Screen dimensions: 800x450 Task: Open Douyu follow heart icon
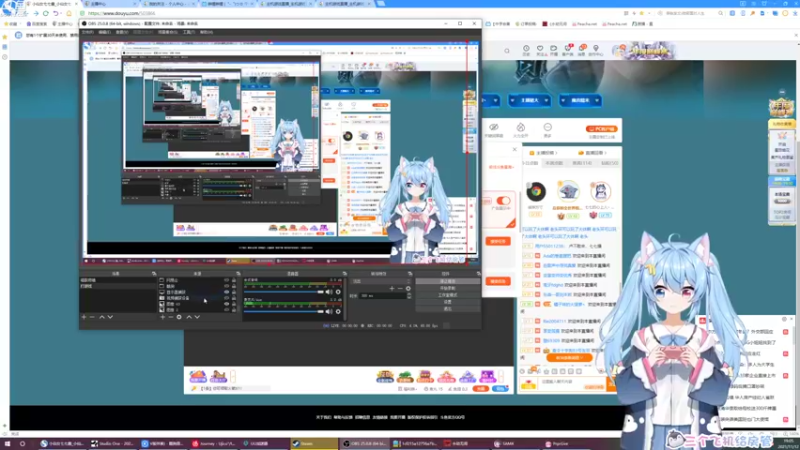tap(540, 50)
